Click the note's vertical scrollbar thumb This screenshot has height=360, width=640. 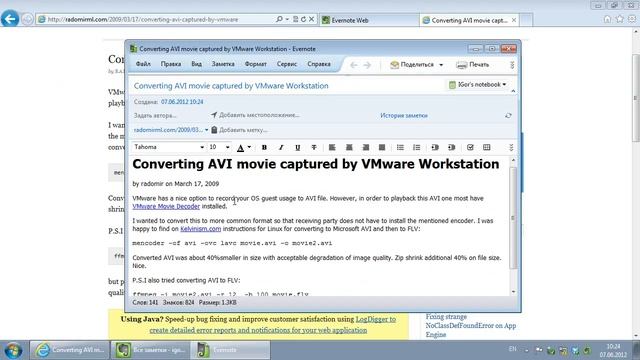513,218
